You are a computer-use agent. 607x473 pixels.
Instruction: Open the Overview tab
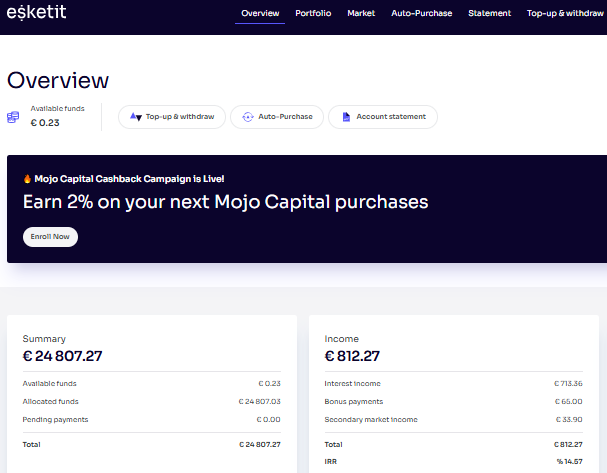click(260, 13)
